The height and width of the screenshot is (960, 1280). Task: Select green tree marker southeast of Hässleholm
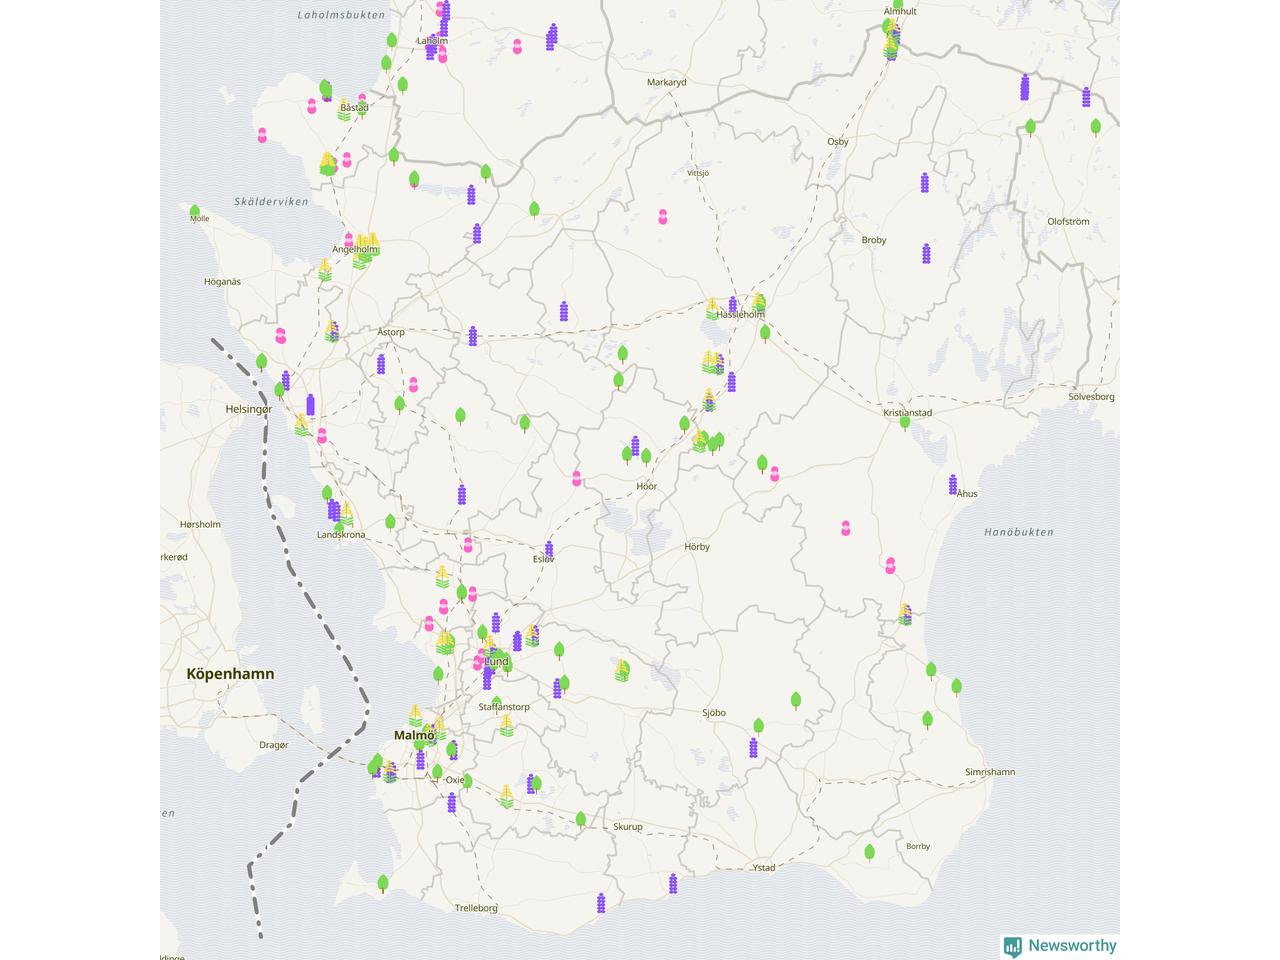pyautogui.click(x=765, y=333)
